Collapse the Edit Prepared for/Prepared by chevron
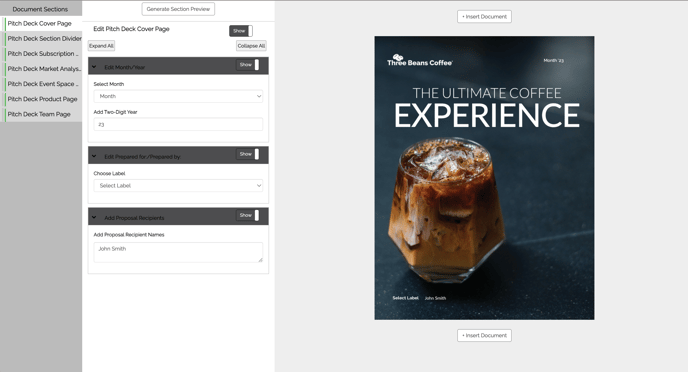This screenshot has width=688, height=372. 94,156
